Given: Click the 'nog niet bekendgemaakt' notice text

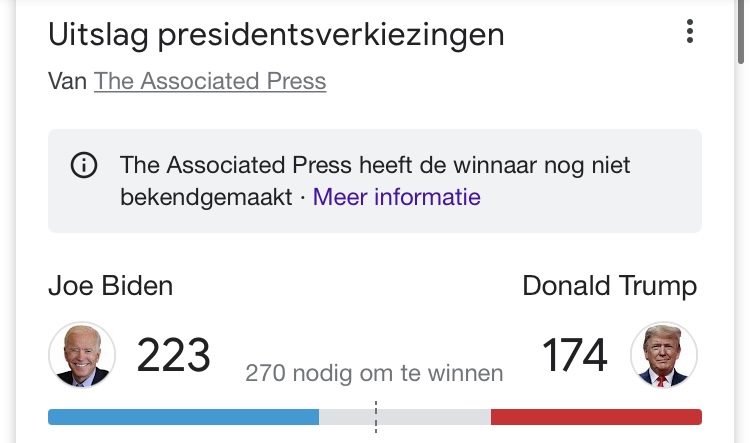Looking at the screenshot, I should pos(375,181).
